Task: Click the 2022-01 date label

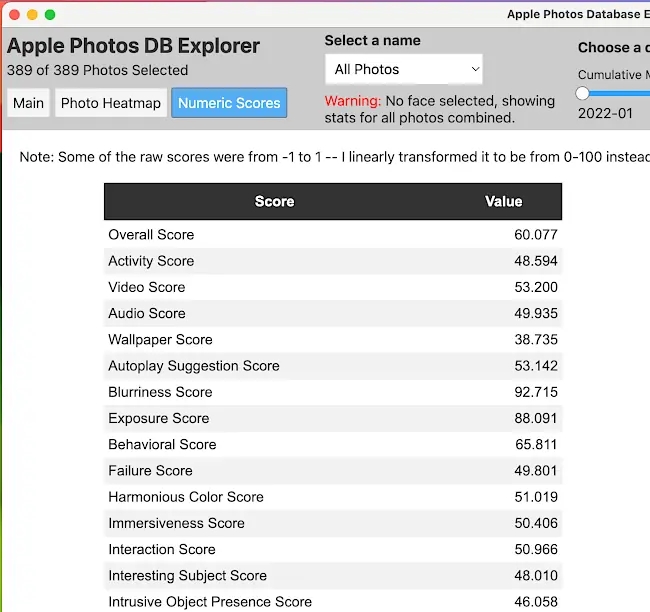Action: (x=605, y=113)
